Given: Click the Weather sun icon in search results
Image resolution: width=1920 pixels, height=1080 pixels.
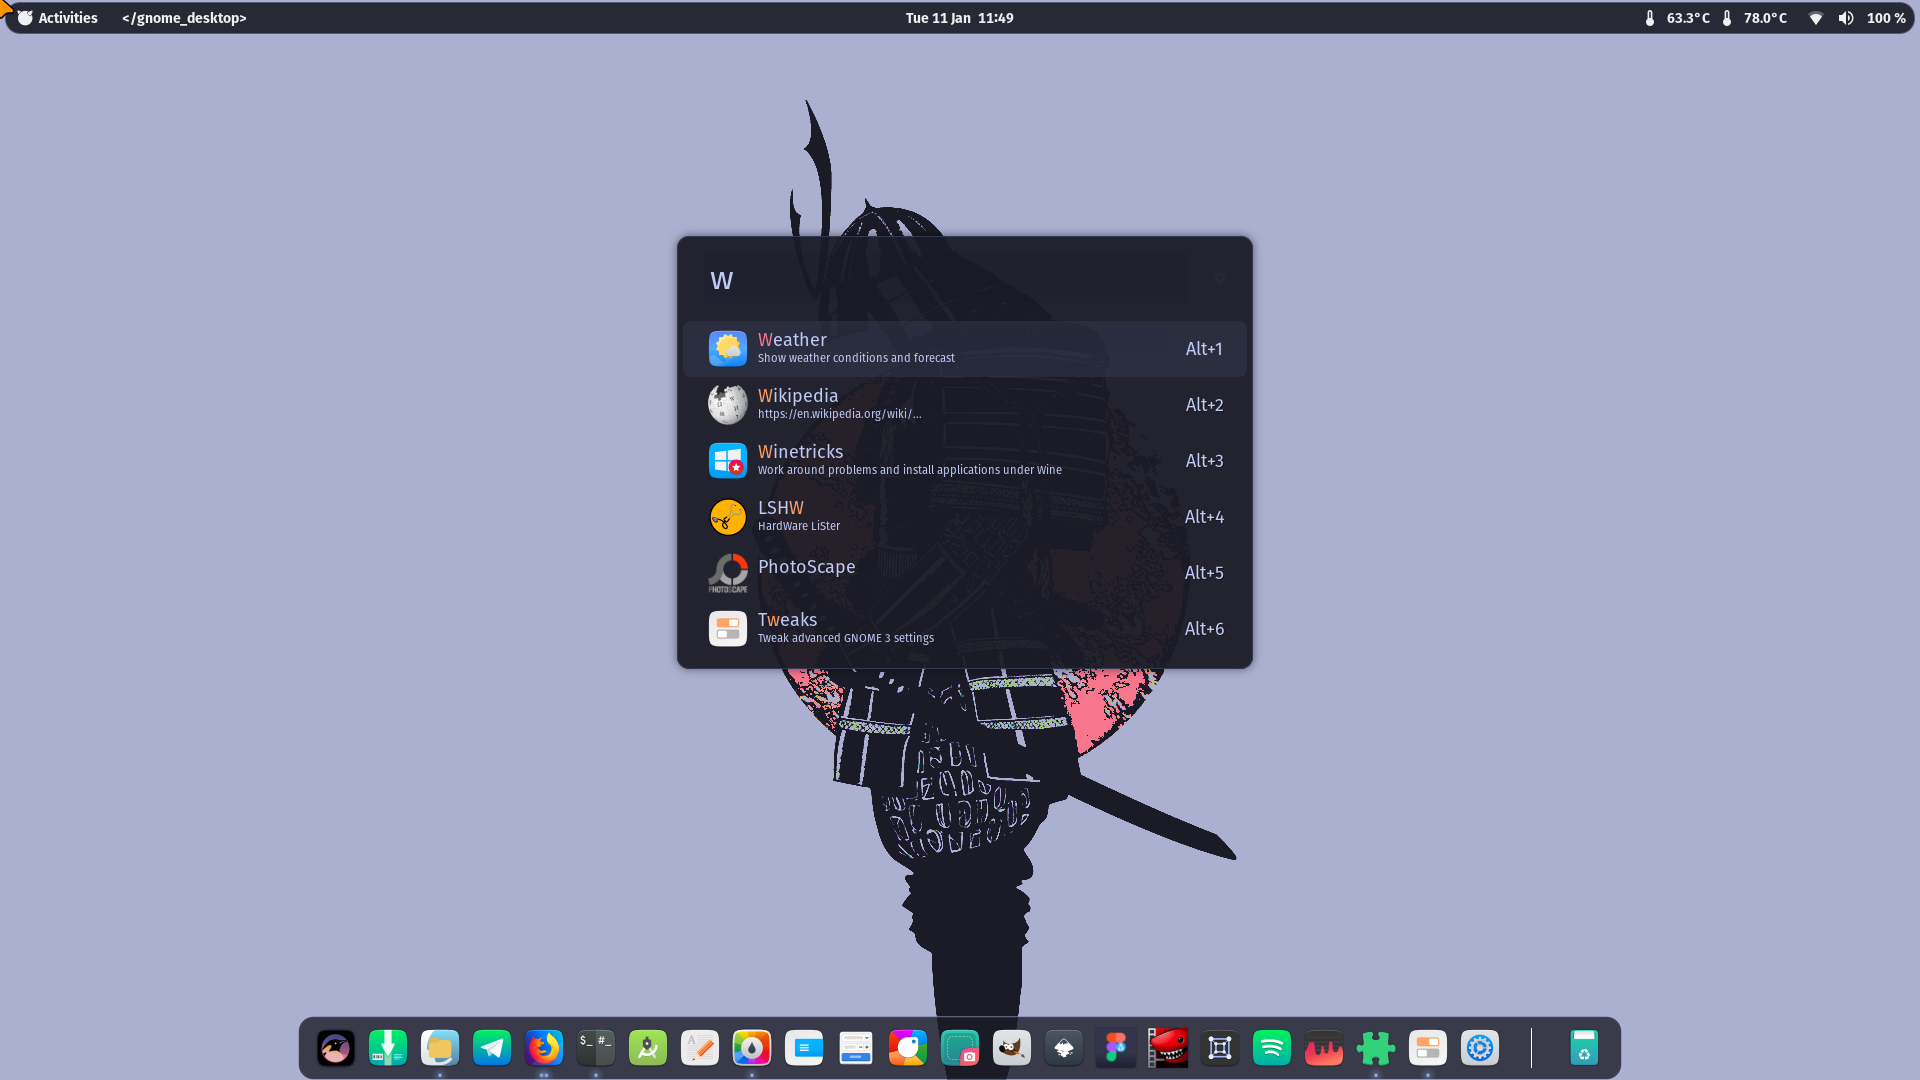Looking at the screenshot, I should (728, 348).
